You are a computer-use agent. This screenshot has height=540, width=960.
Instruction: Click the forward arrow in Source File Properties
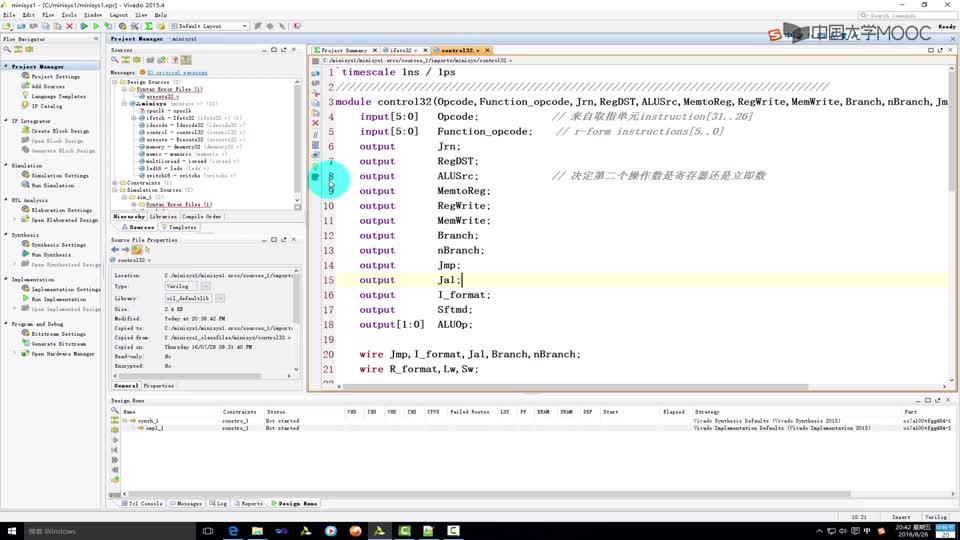[126, 250]
